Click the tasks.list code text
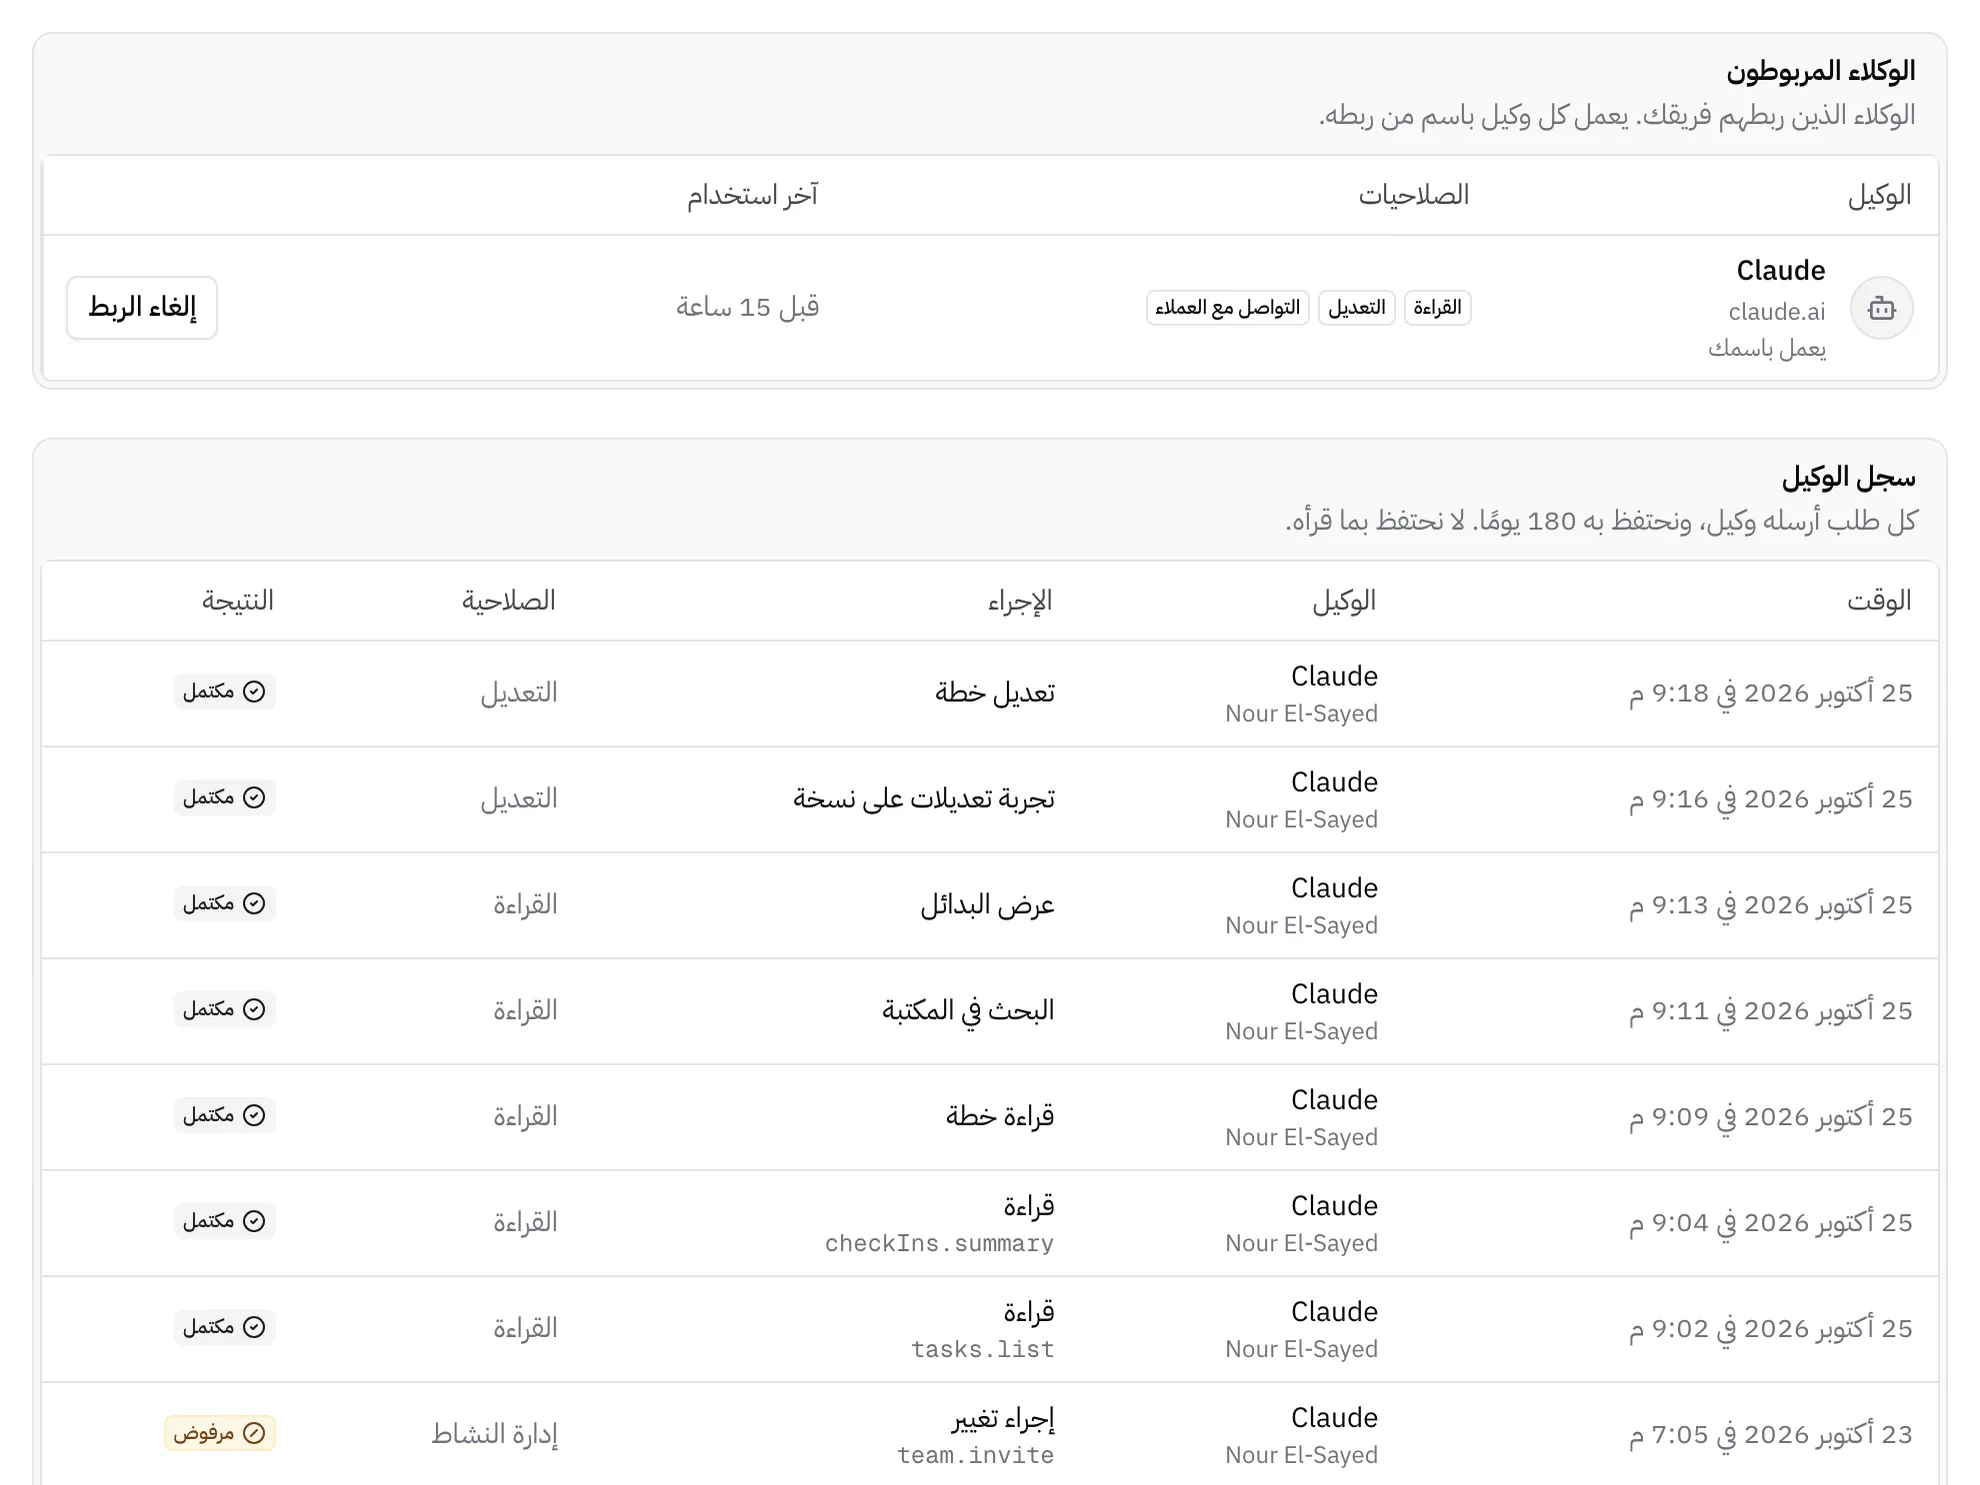This screenshot has height=1485, width=1980. (982, 1350)
